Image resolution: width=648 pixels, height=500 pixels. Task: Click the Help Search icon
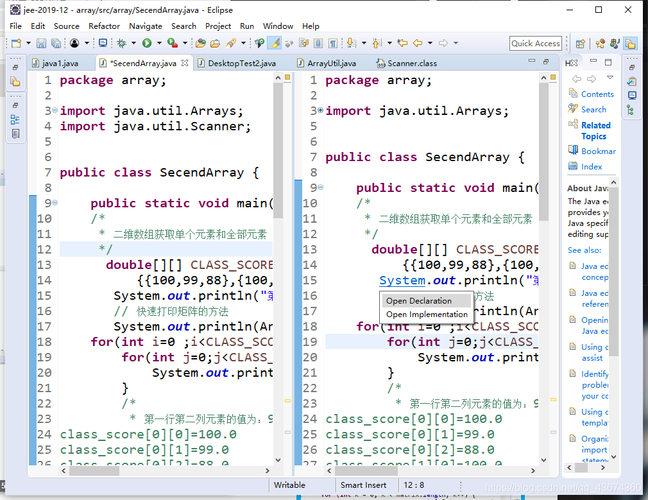pos(573,109)
